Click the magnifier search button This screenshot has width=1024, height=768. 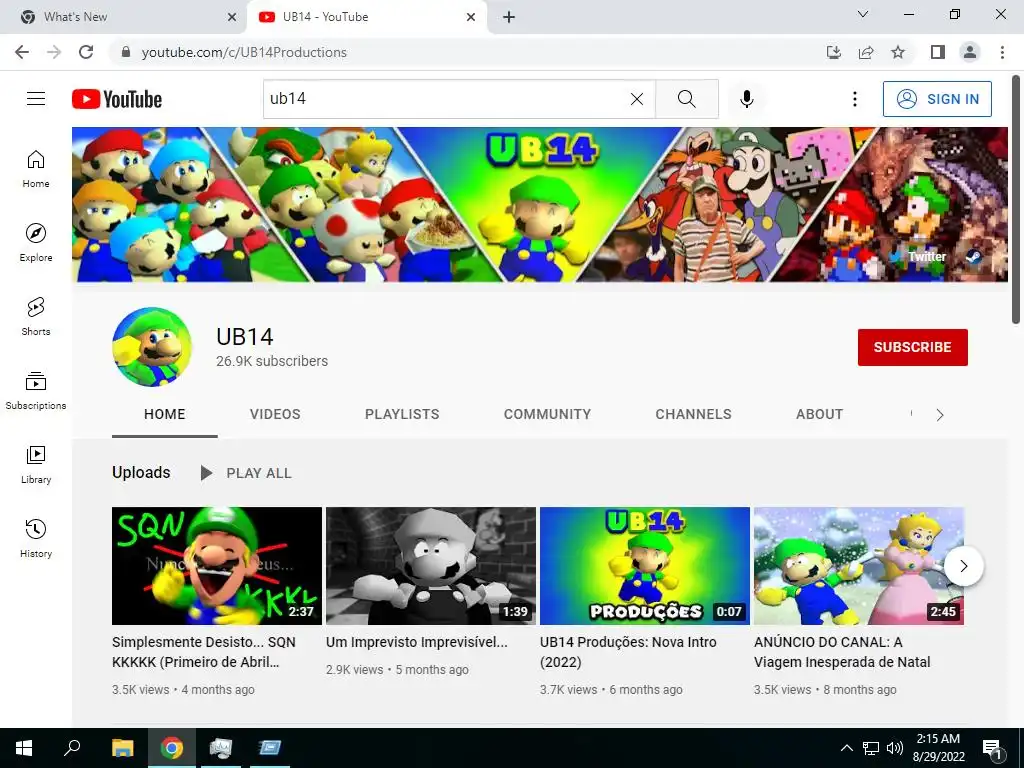pyautogui.click(x=686, y=99)
